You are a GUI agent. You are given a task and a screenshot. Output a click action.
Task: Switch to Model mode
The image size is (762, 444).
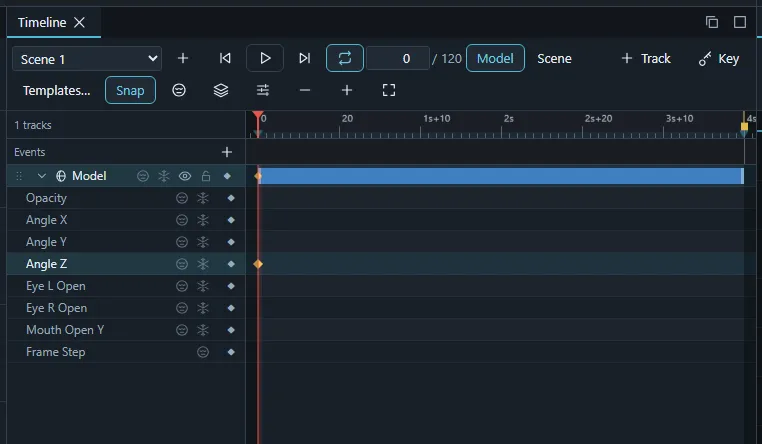point(495,58)
